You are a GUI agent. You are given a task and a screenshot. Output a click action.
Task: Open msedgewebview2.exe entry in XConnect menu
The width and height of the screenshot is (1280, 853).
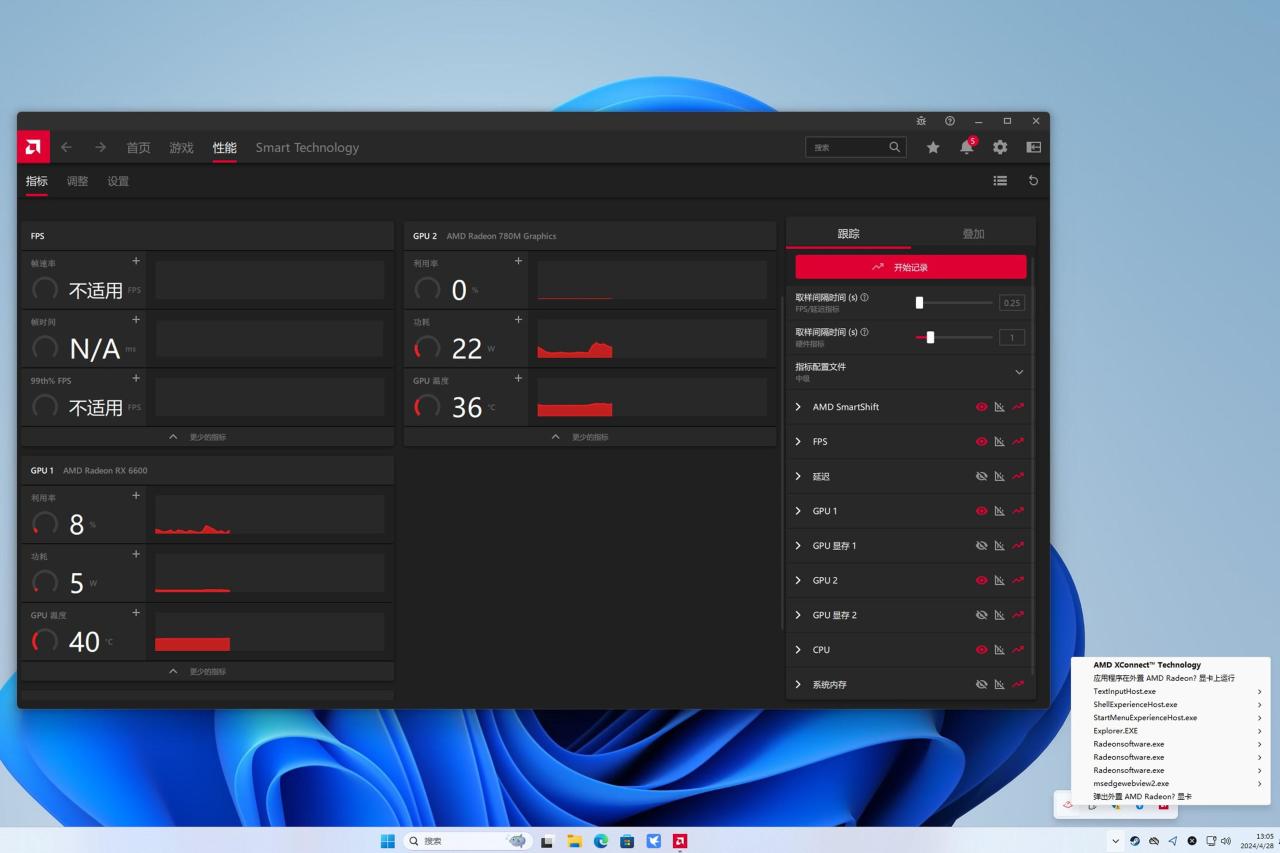[1171, 784]
